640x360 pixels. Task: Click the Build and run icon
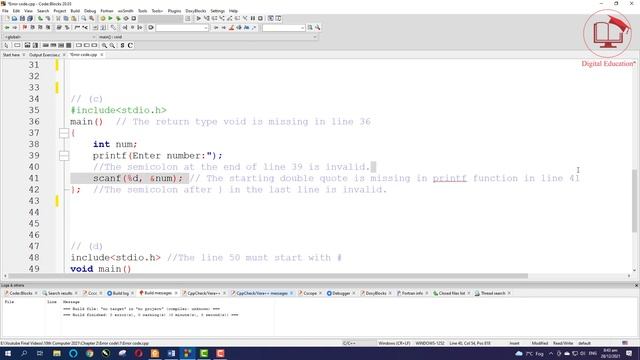tap(118, 18)
